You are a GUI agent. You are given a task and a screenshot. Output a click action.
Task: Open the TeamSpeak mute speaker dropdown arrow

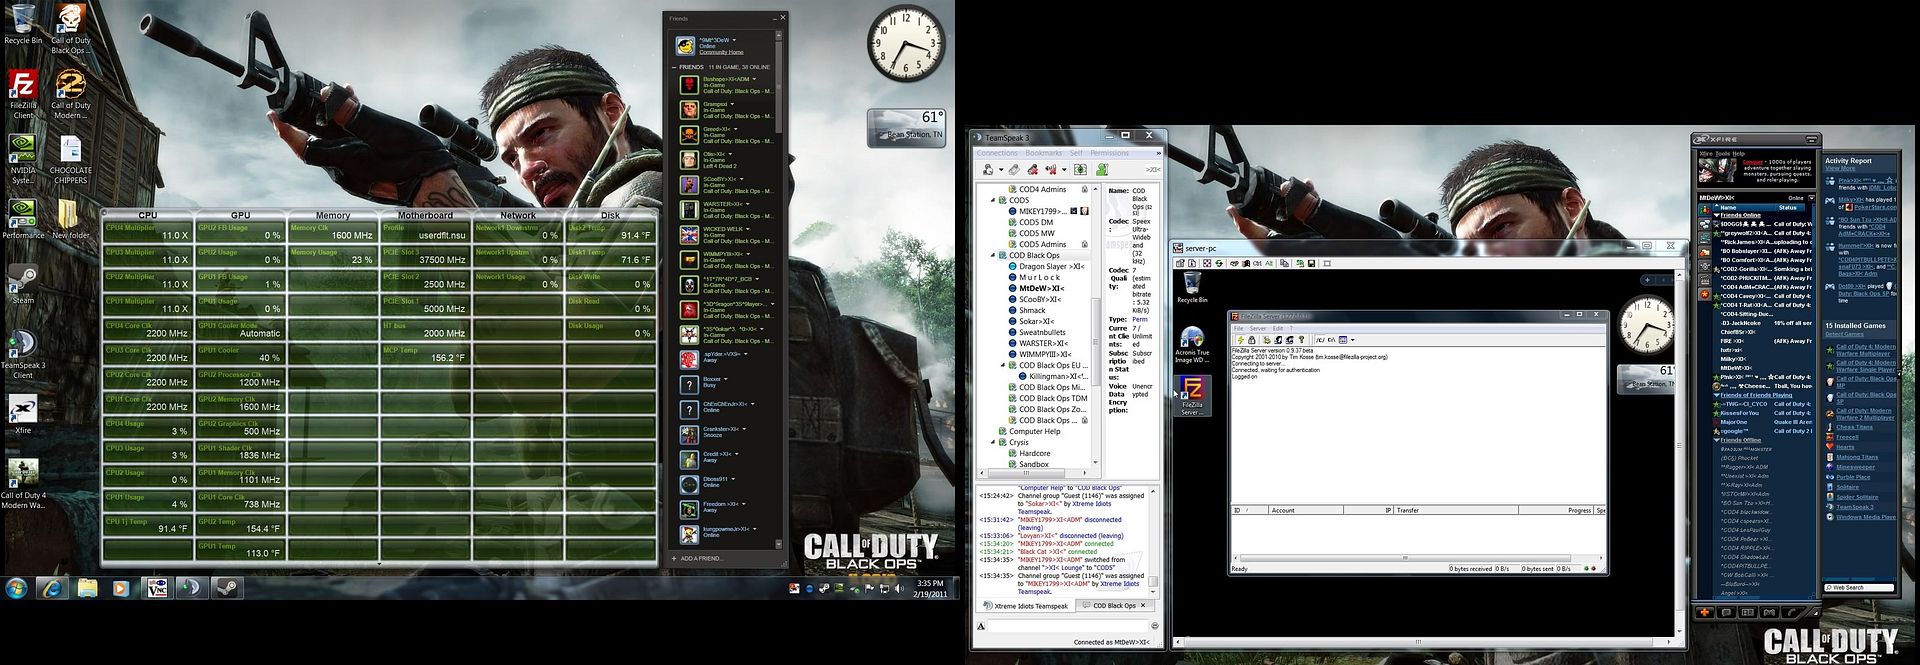1064,169
